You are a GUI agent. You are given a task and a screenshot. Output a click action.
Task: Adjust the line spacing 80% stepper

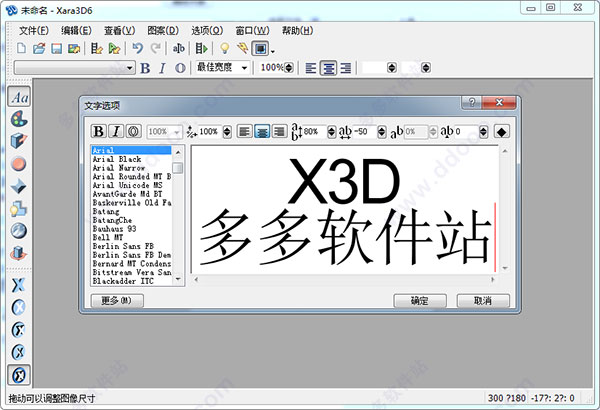[331, 132]
